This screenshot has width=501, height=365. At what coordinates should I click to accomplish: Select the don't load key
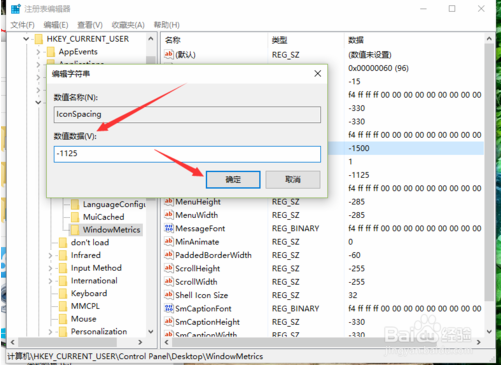[x=90, y=242]
